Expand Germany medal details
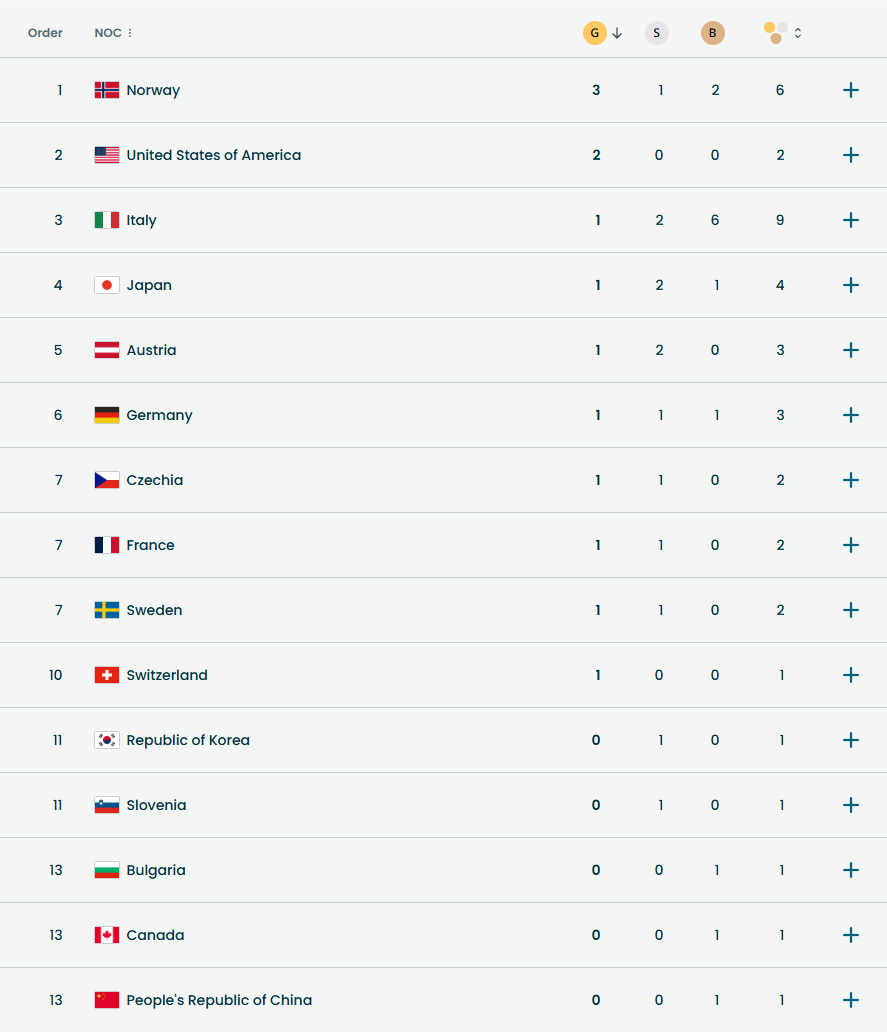The height and width of the screenshot is (1032, 887). pyautogui.click(x=851, y=415)
